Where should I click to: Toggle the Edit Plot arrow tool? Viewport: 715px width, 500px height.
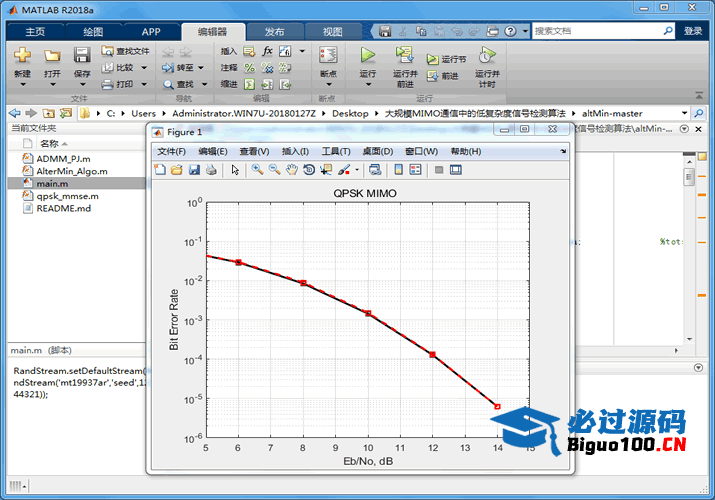point(235,170)
